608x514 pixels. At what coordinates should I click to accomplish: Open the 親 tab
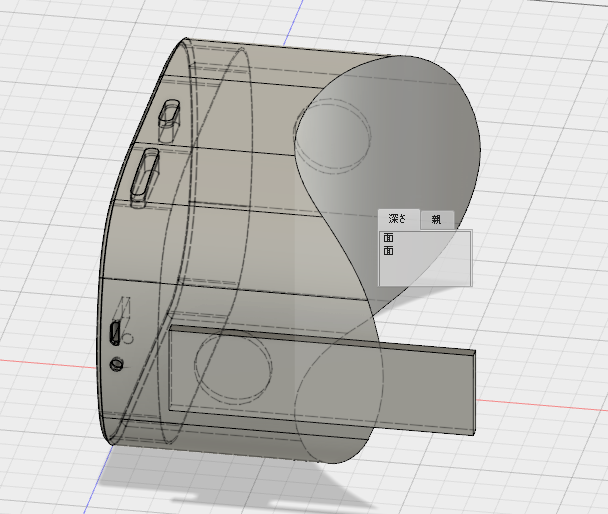pyautogui.click(x=437, y=220)
